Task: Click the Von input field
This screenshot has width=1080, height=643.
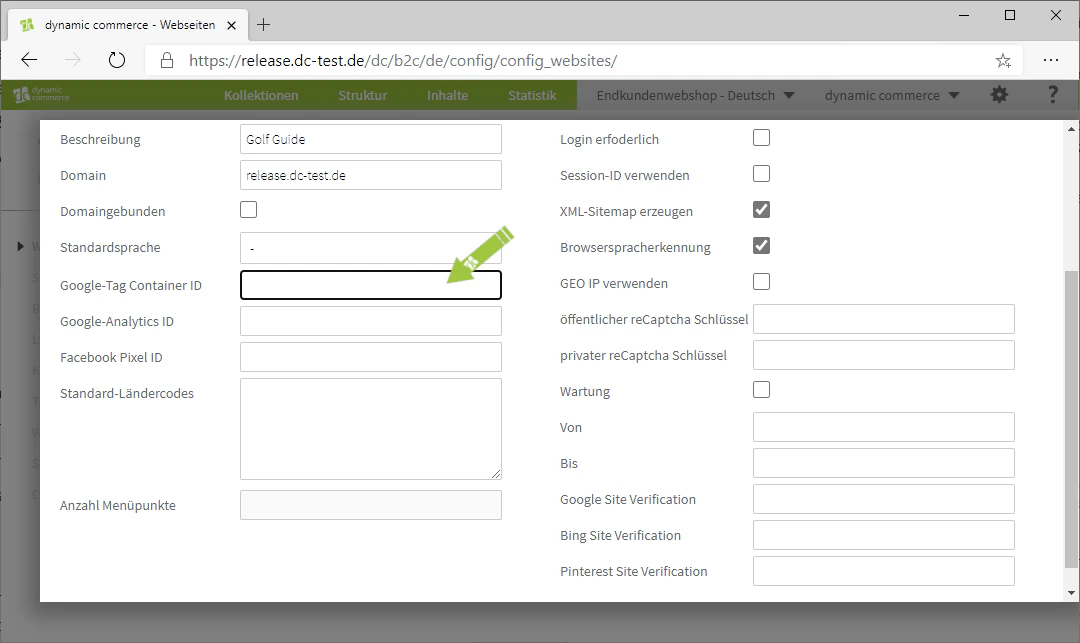Action: click(x=884, y=427)
